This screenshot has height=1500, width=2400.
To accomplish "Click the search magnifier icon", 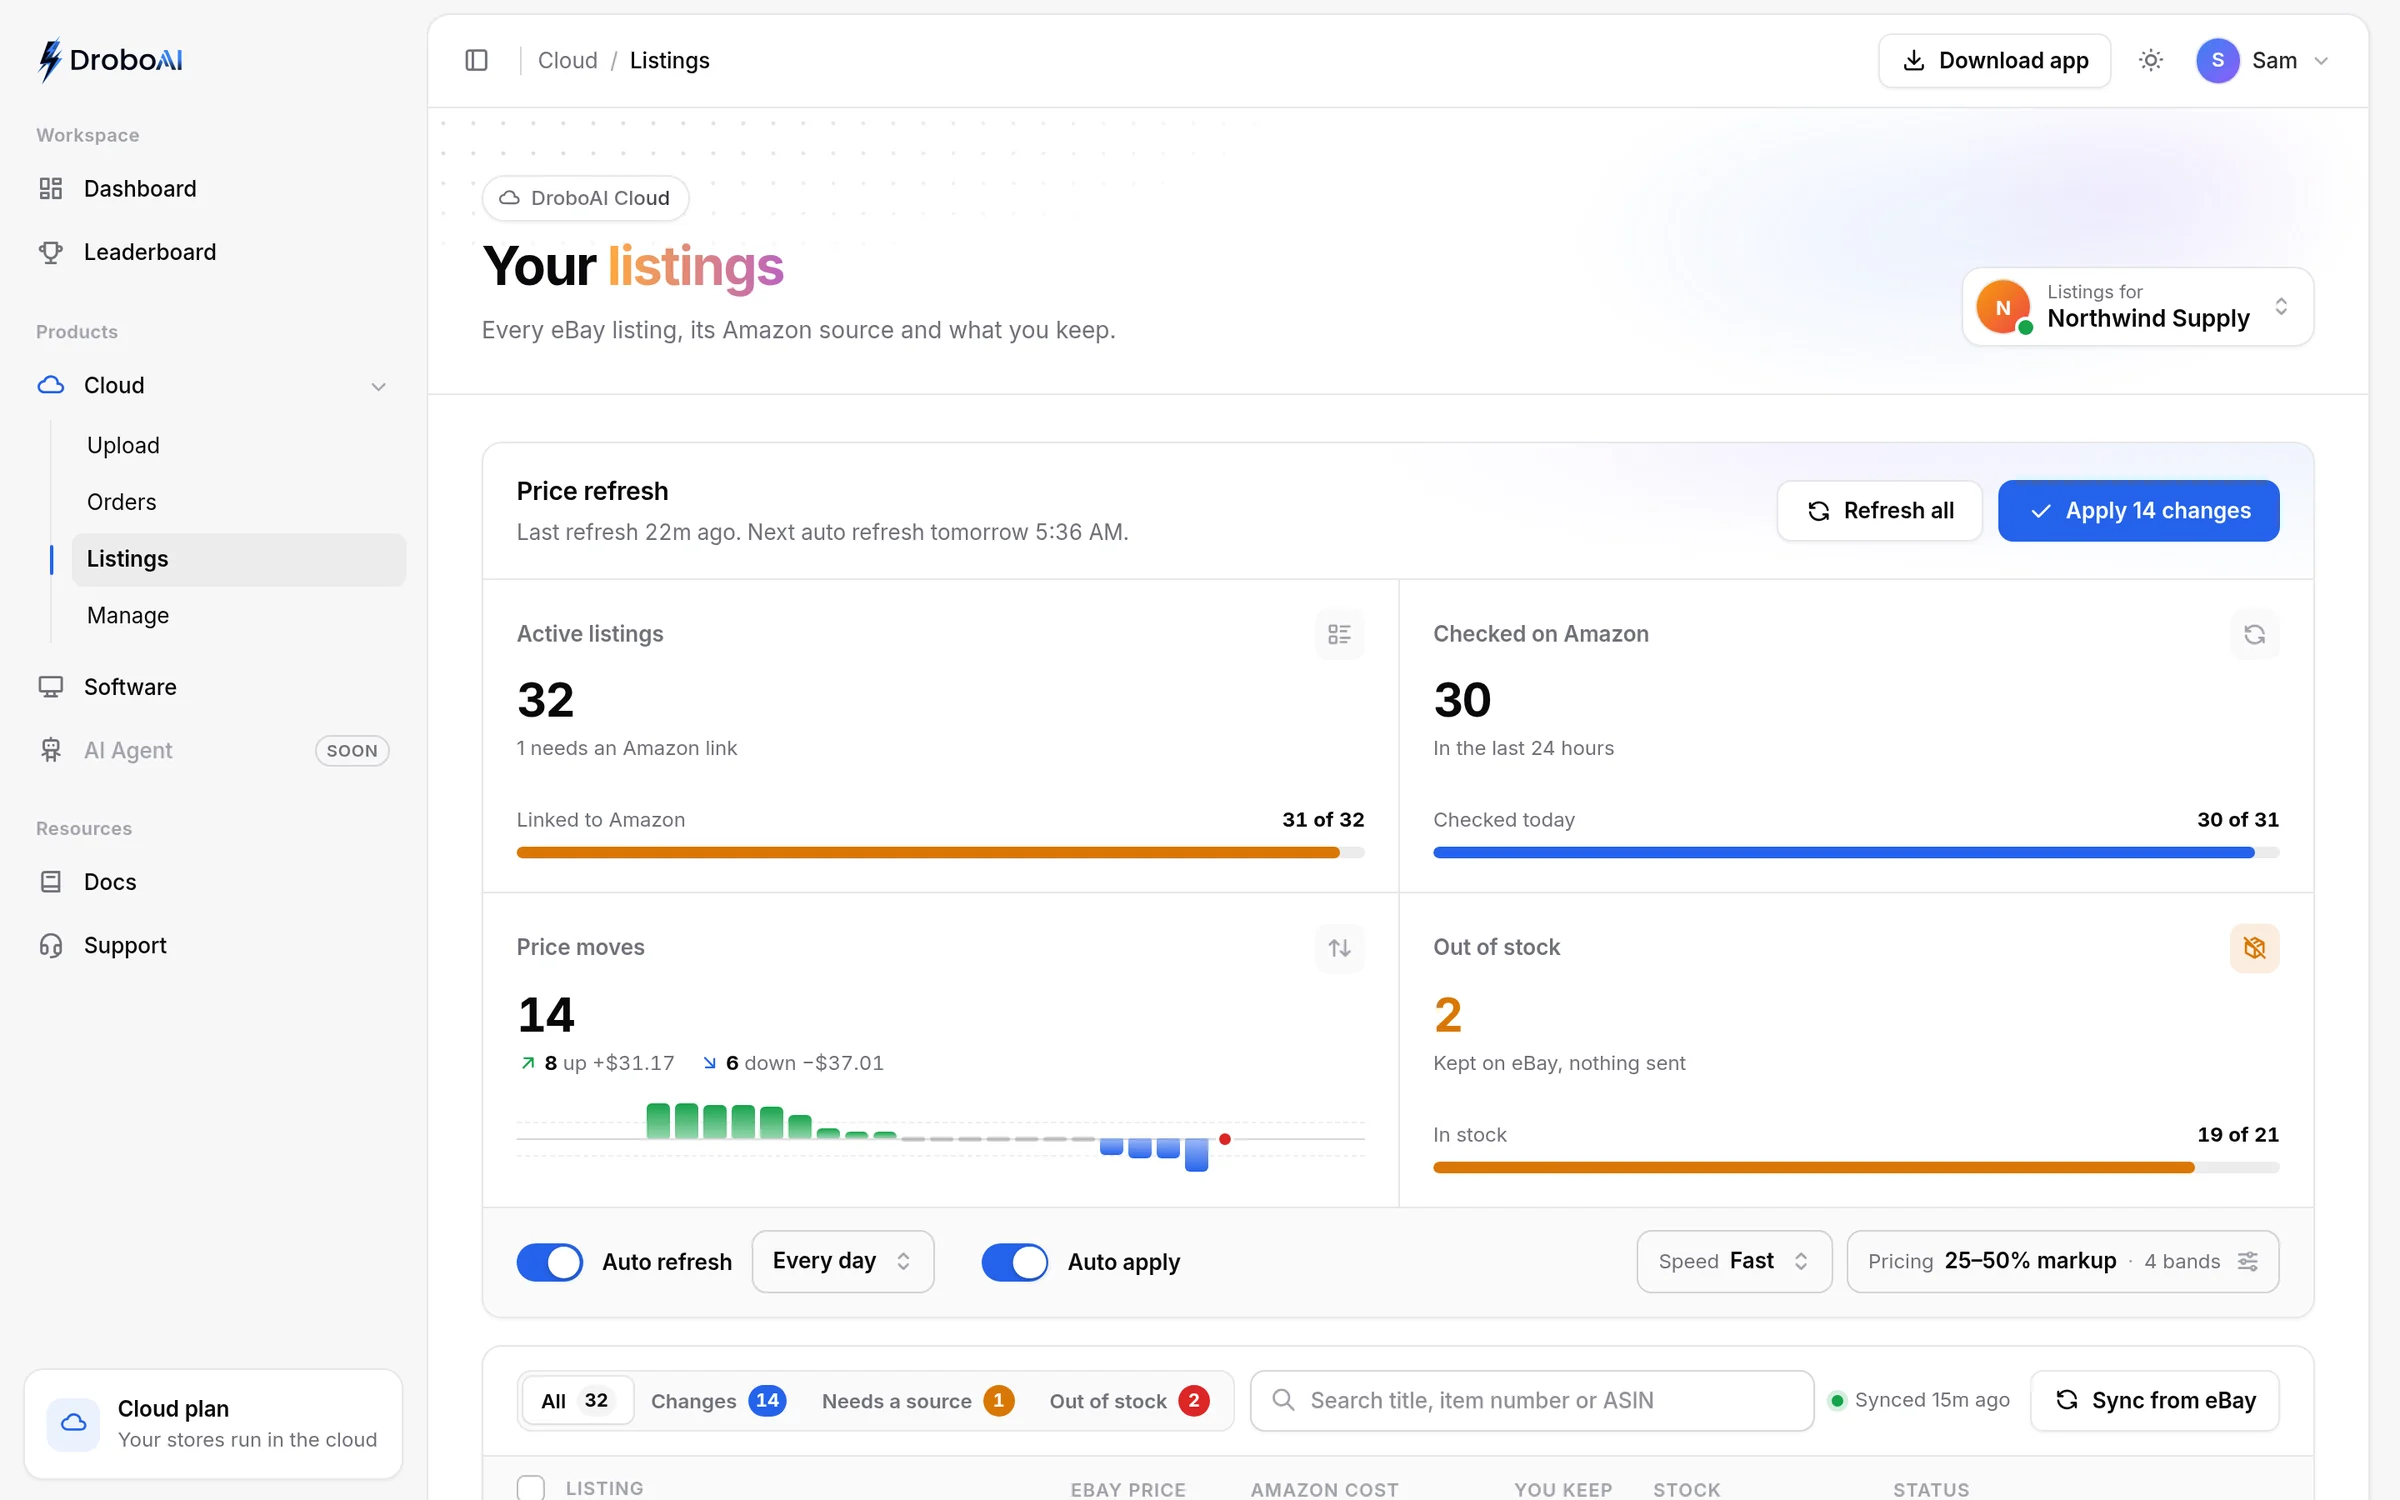I will click(1283, 1401).
